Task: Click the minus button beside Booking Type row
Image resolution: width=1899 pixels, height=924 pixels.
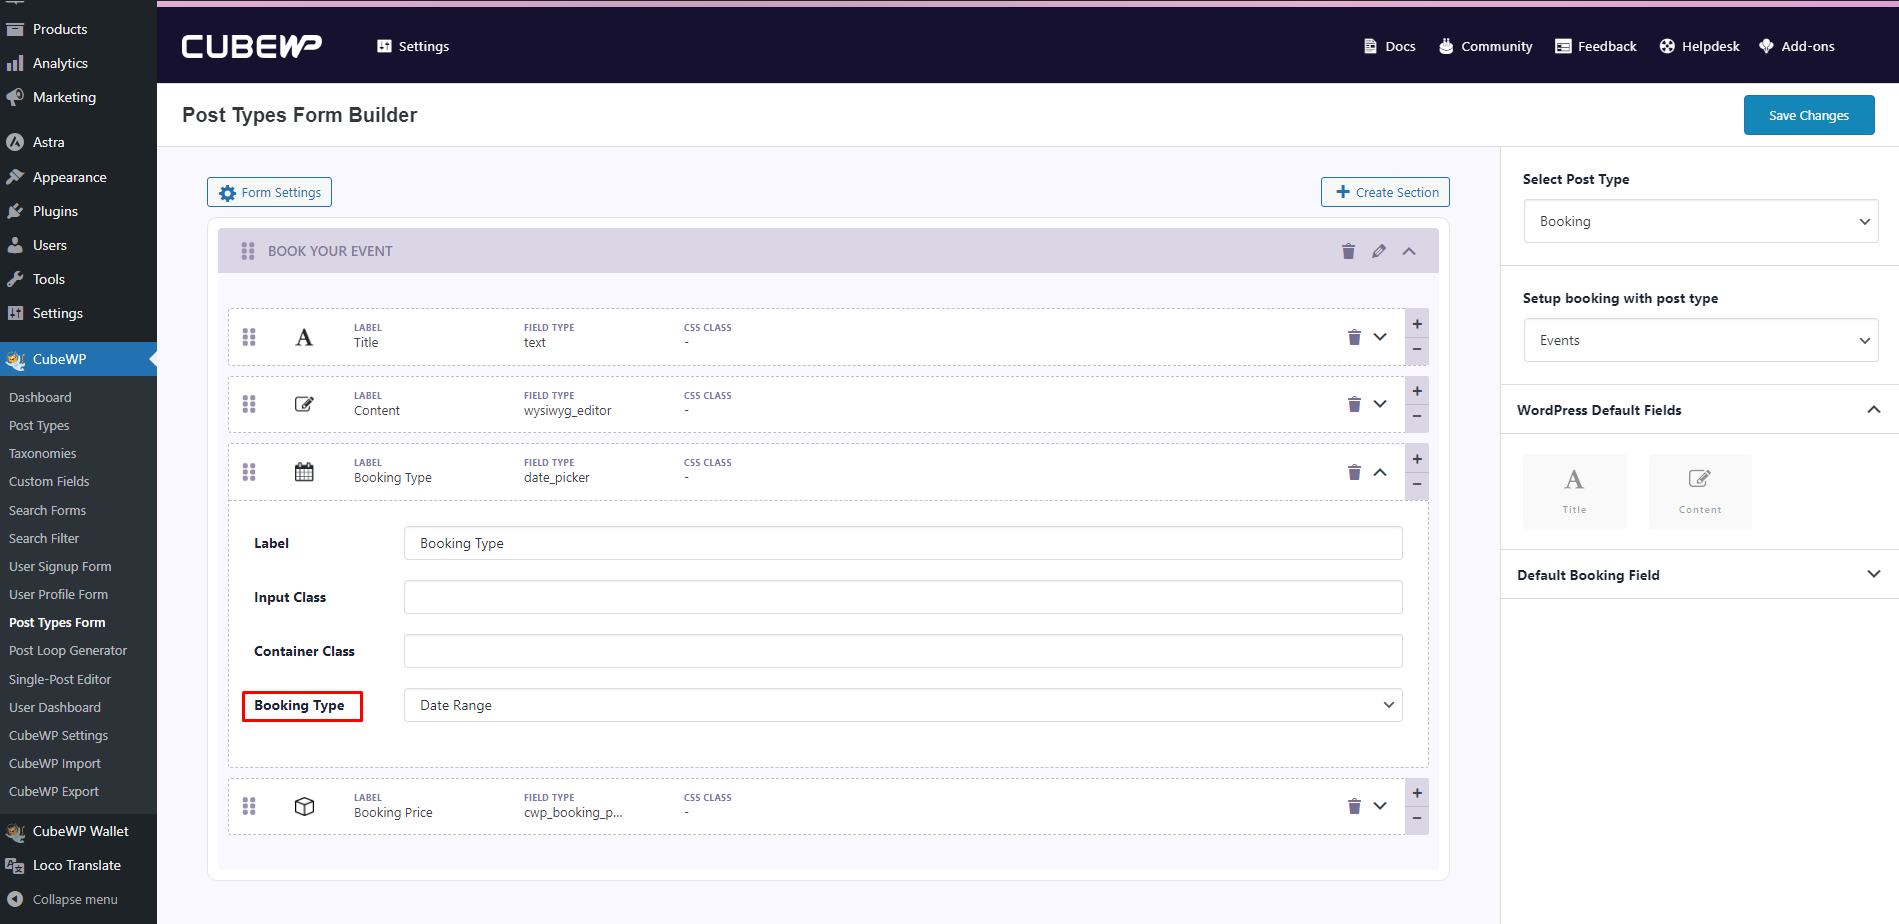Action: pos(1417,485)
